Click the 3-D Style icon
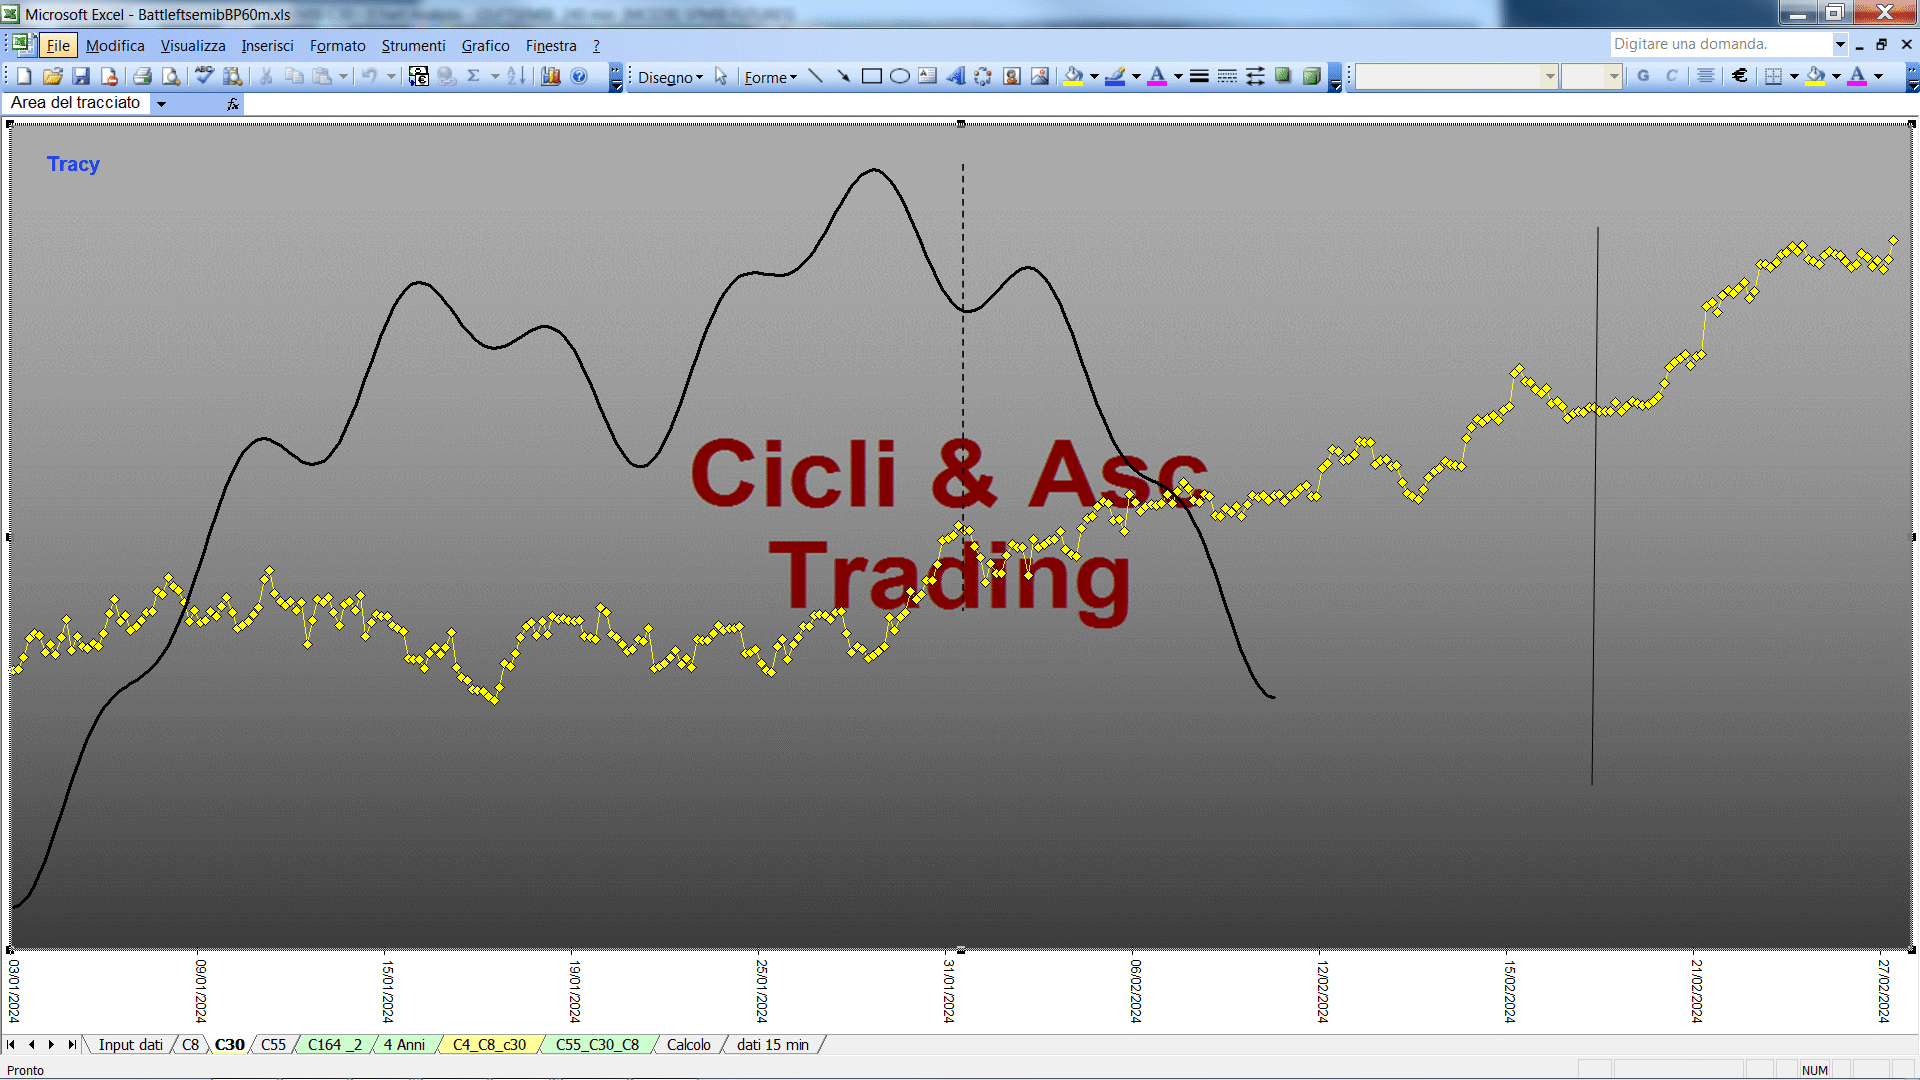 [x=1311, y=76]
